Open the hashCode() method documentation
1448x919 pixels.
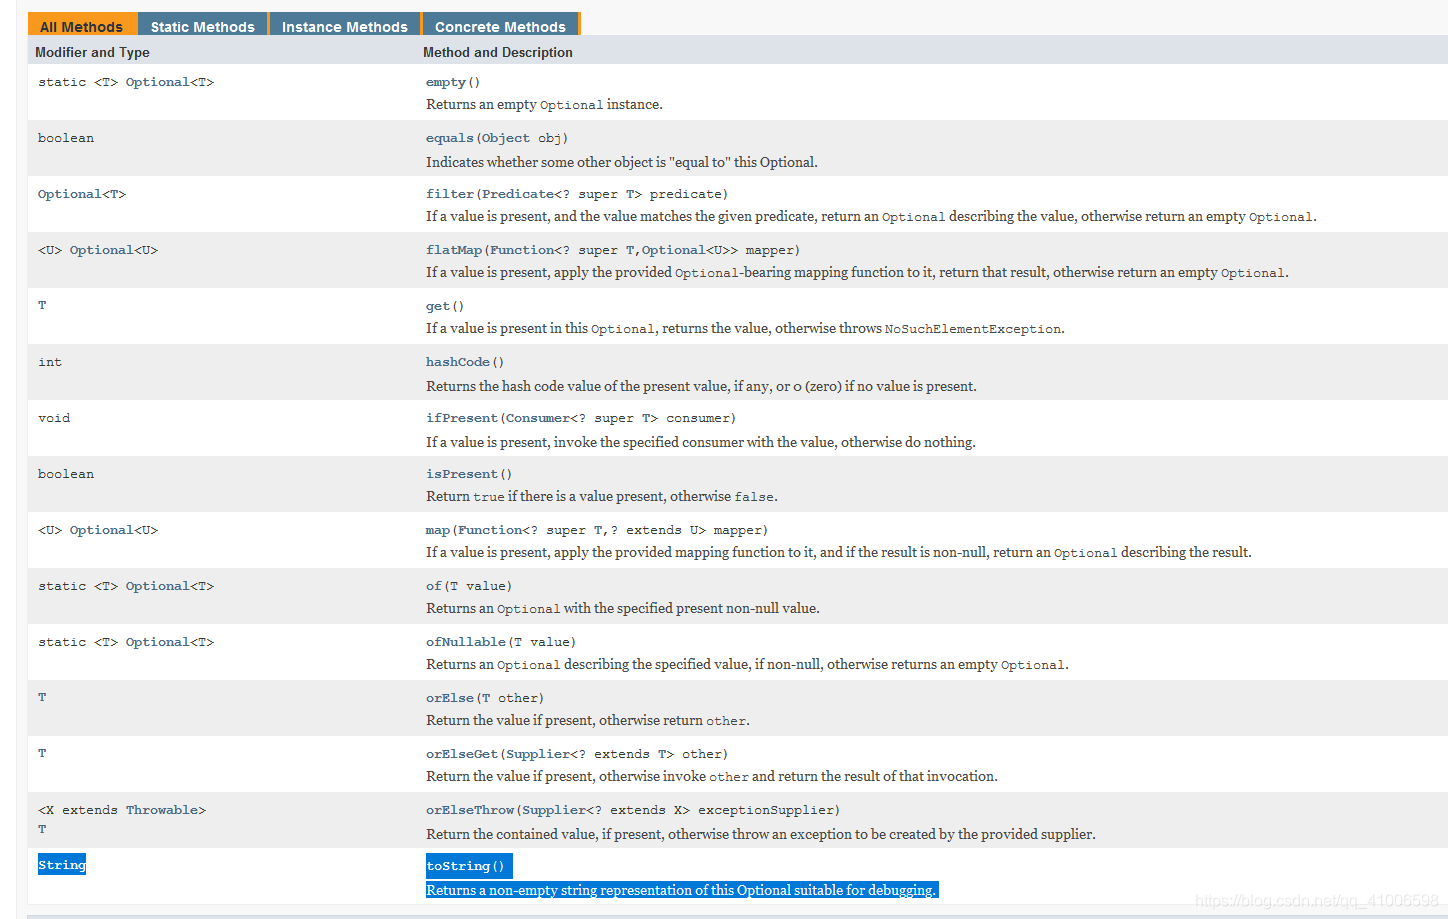click(458, 361)
